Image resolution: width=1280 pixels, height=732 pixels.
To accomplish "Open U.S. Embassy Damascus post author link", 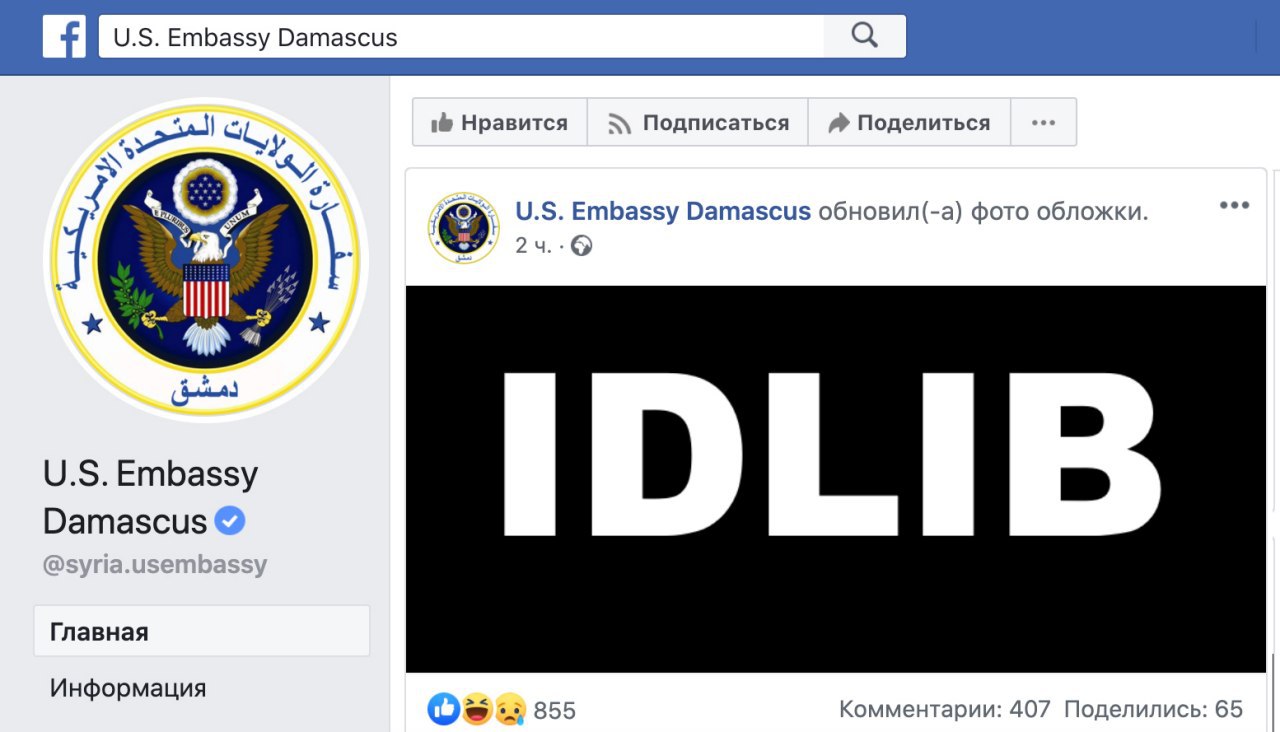I will pos(663,211).
